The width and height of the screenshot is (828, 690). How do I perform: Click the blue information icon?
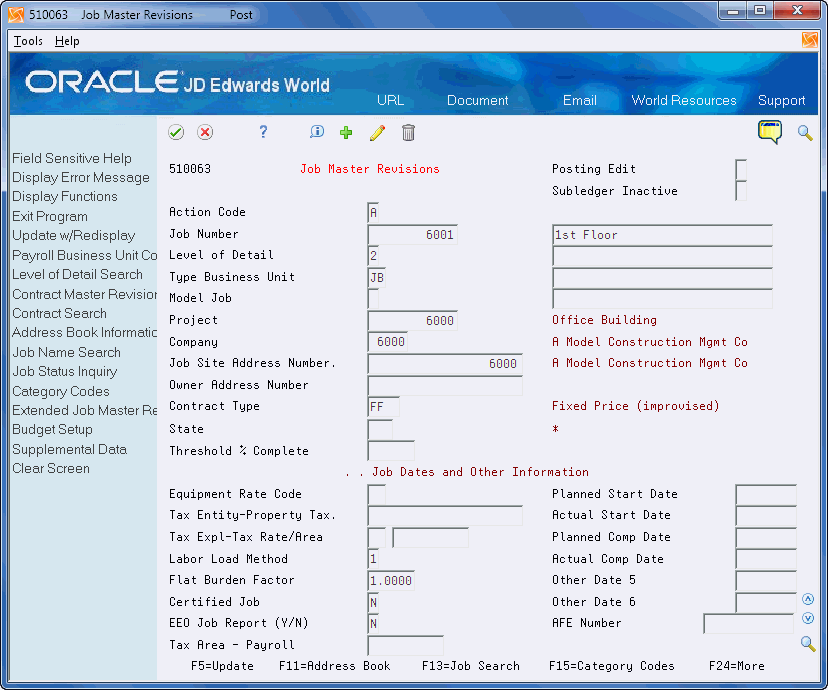(x=316, y=132)
